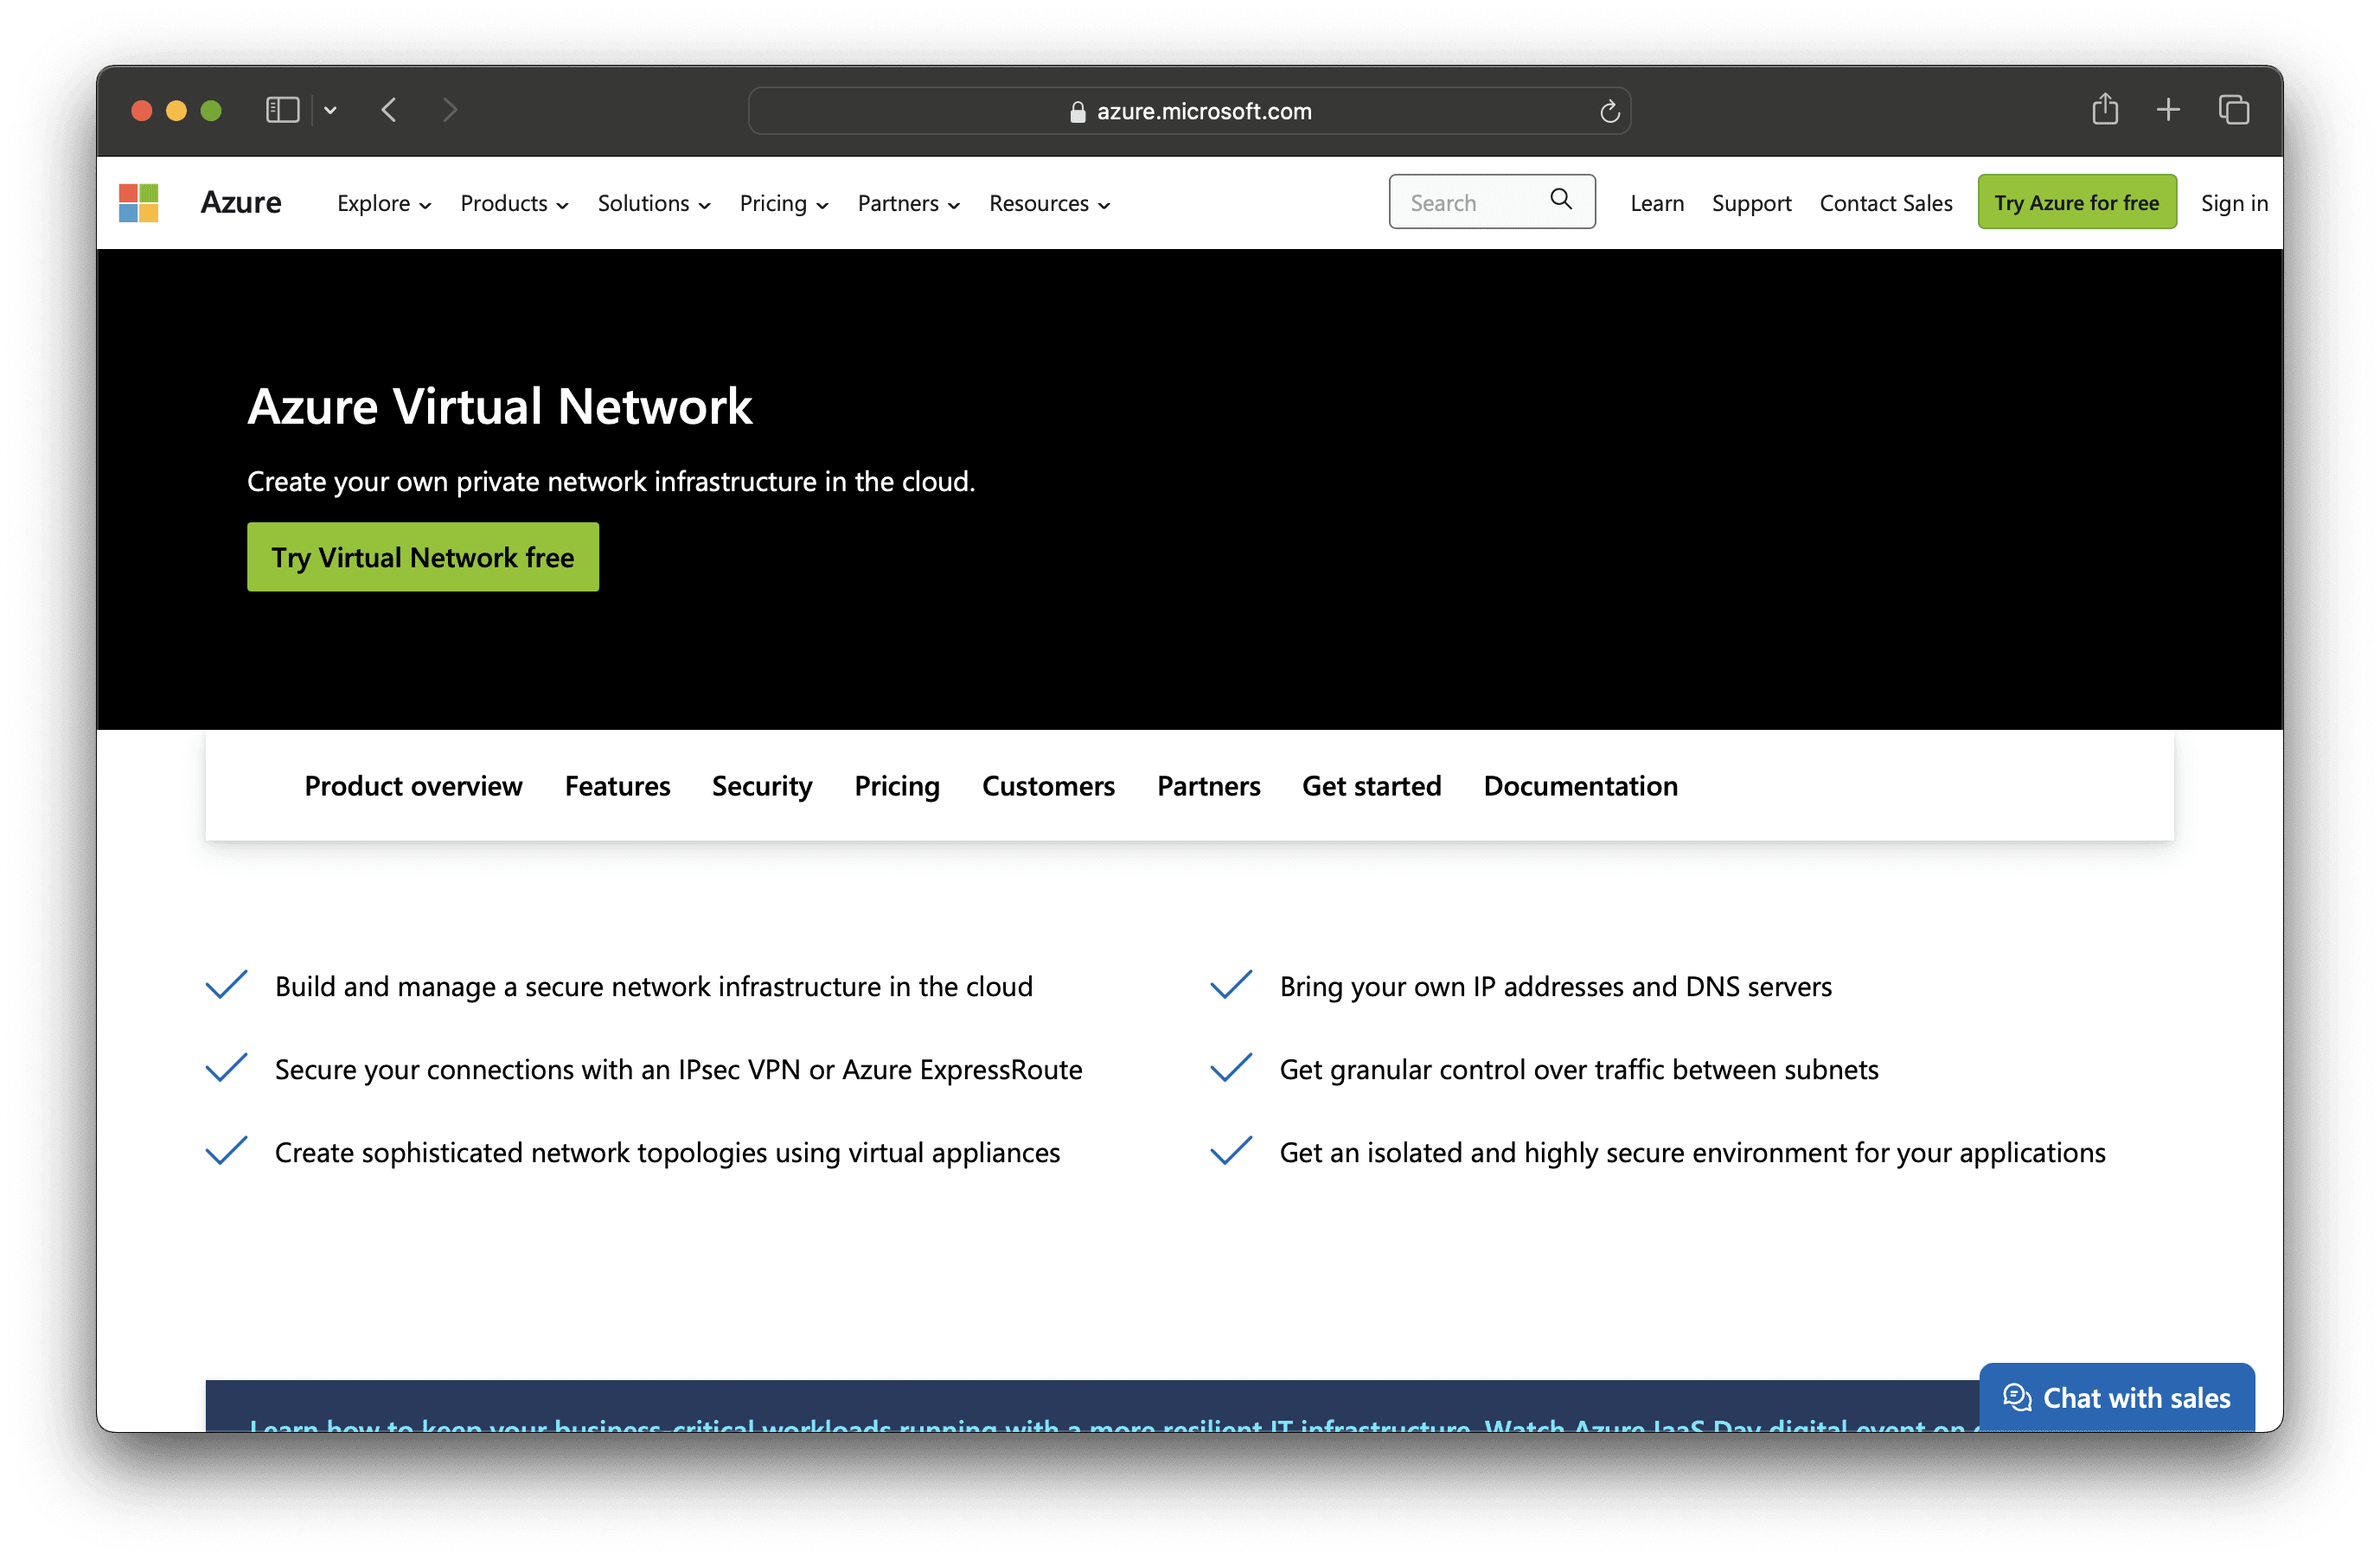Switch to the Documentation tab

tap(1580, 786)
